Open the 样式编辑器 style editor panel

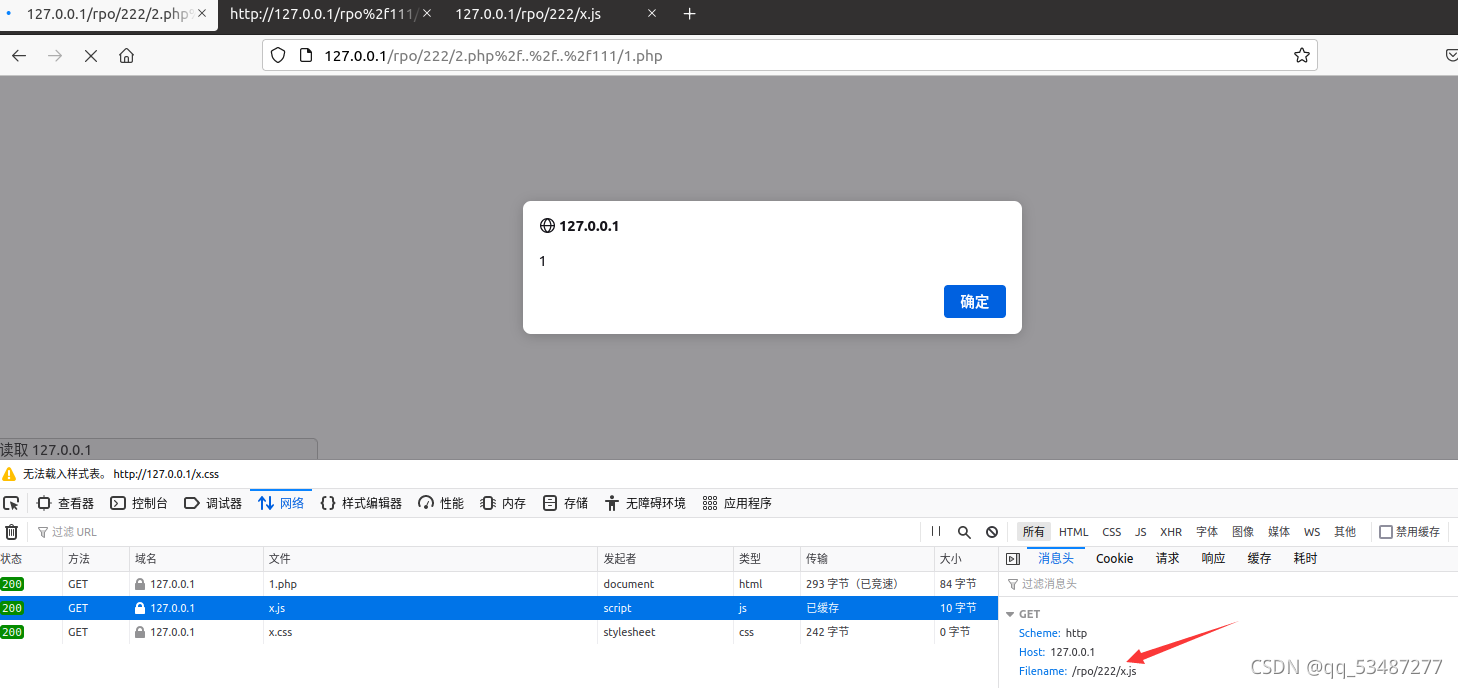361,503
